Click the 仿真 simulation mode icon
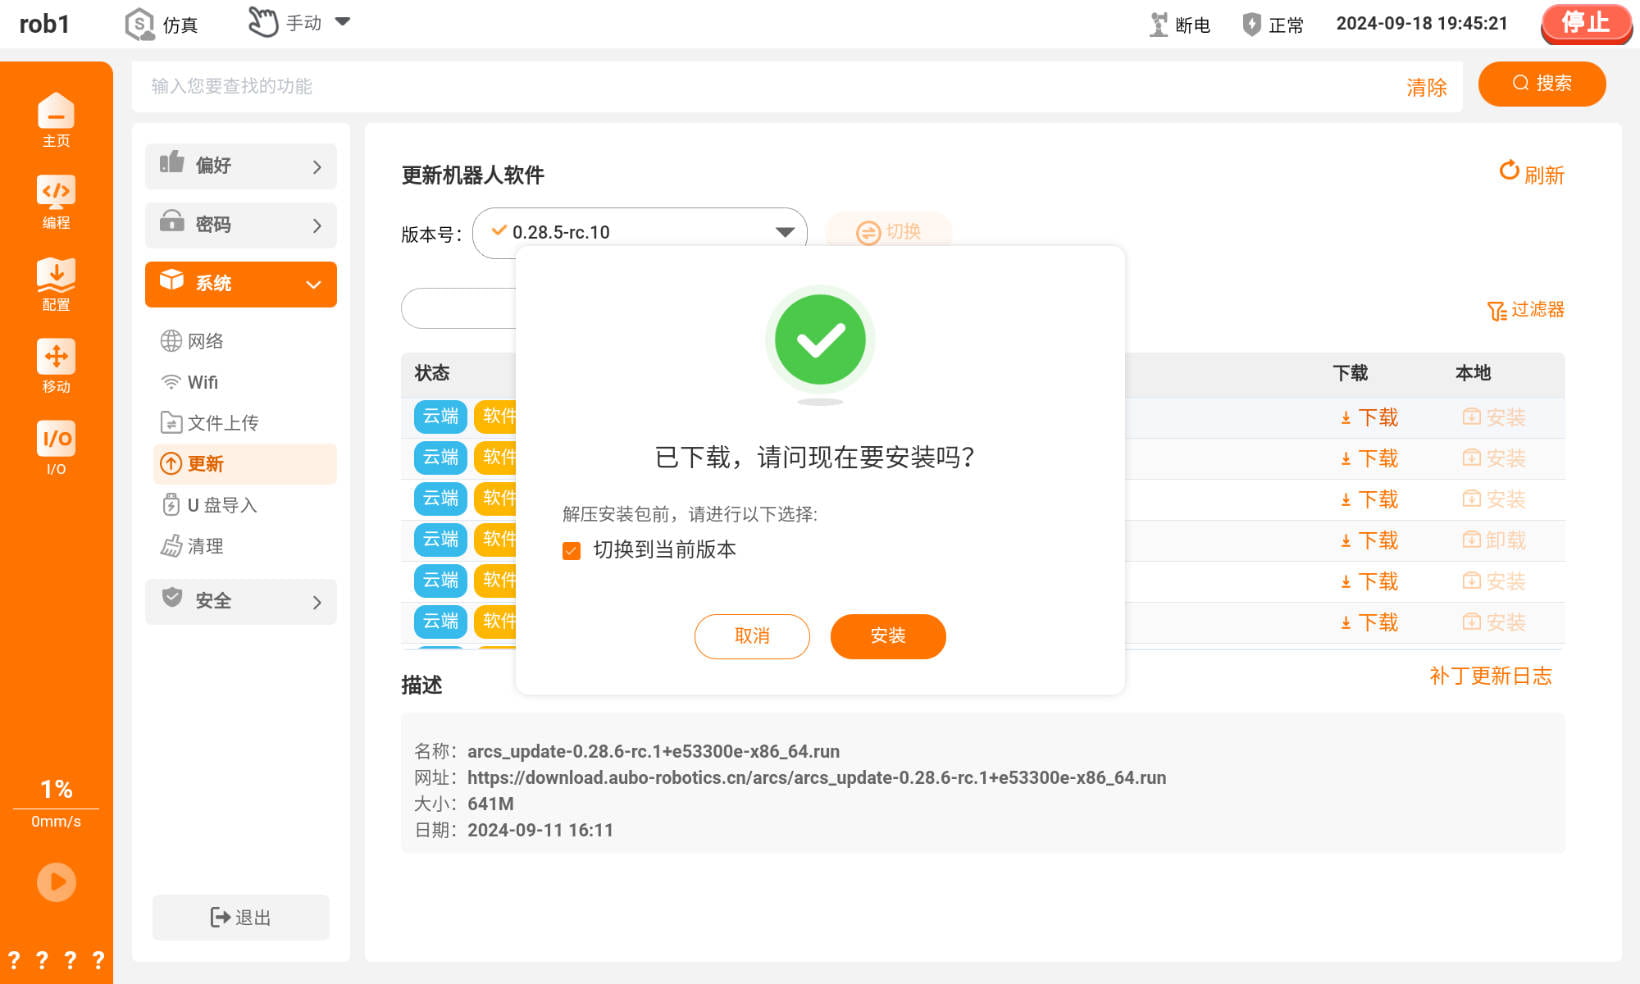1640x984 pixels. pos(139,24)
